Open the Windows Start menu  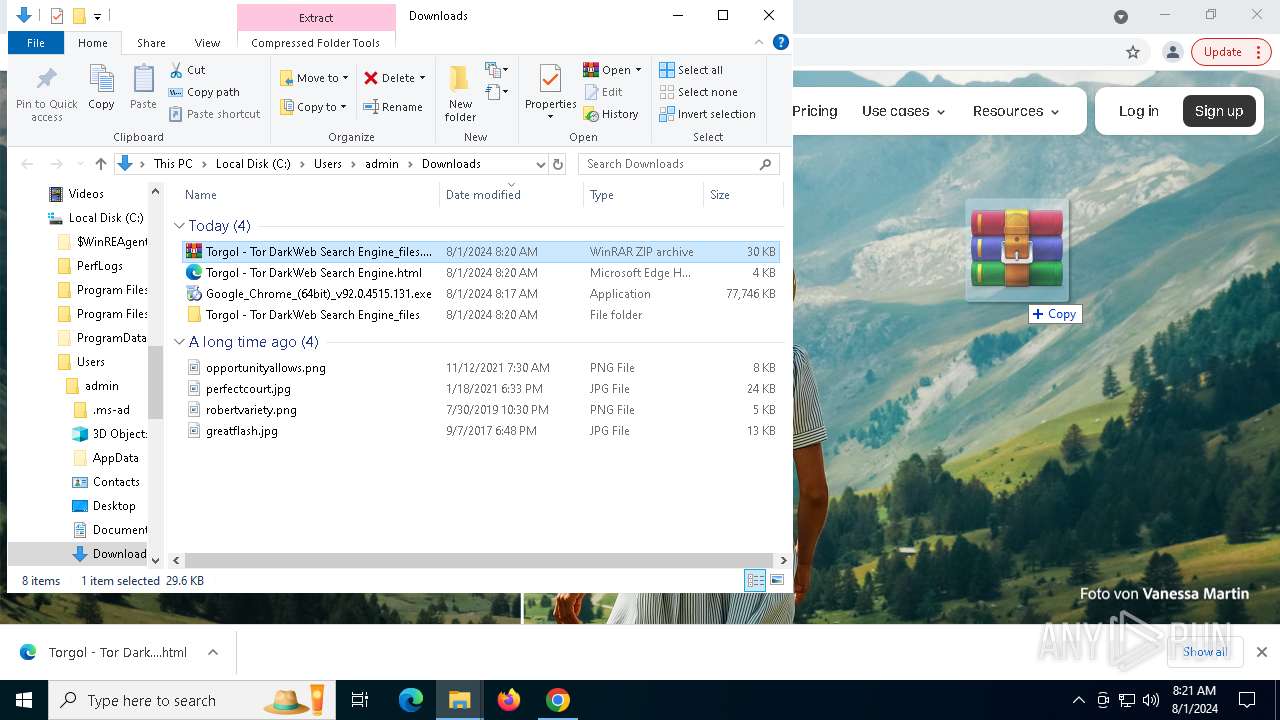click(x=24, y=700)
